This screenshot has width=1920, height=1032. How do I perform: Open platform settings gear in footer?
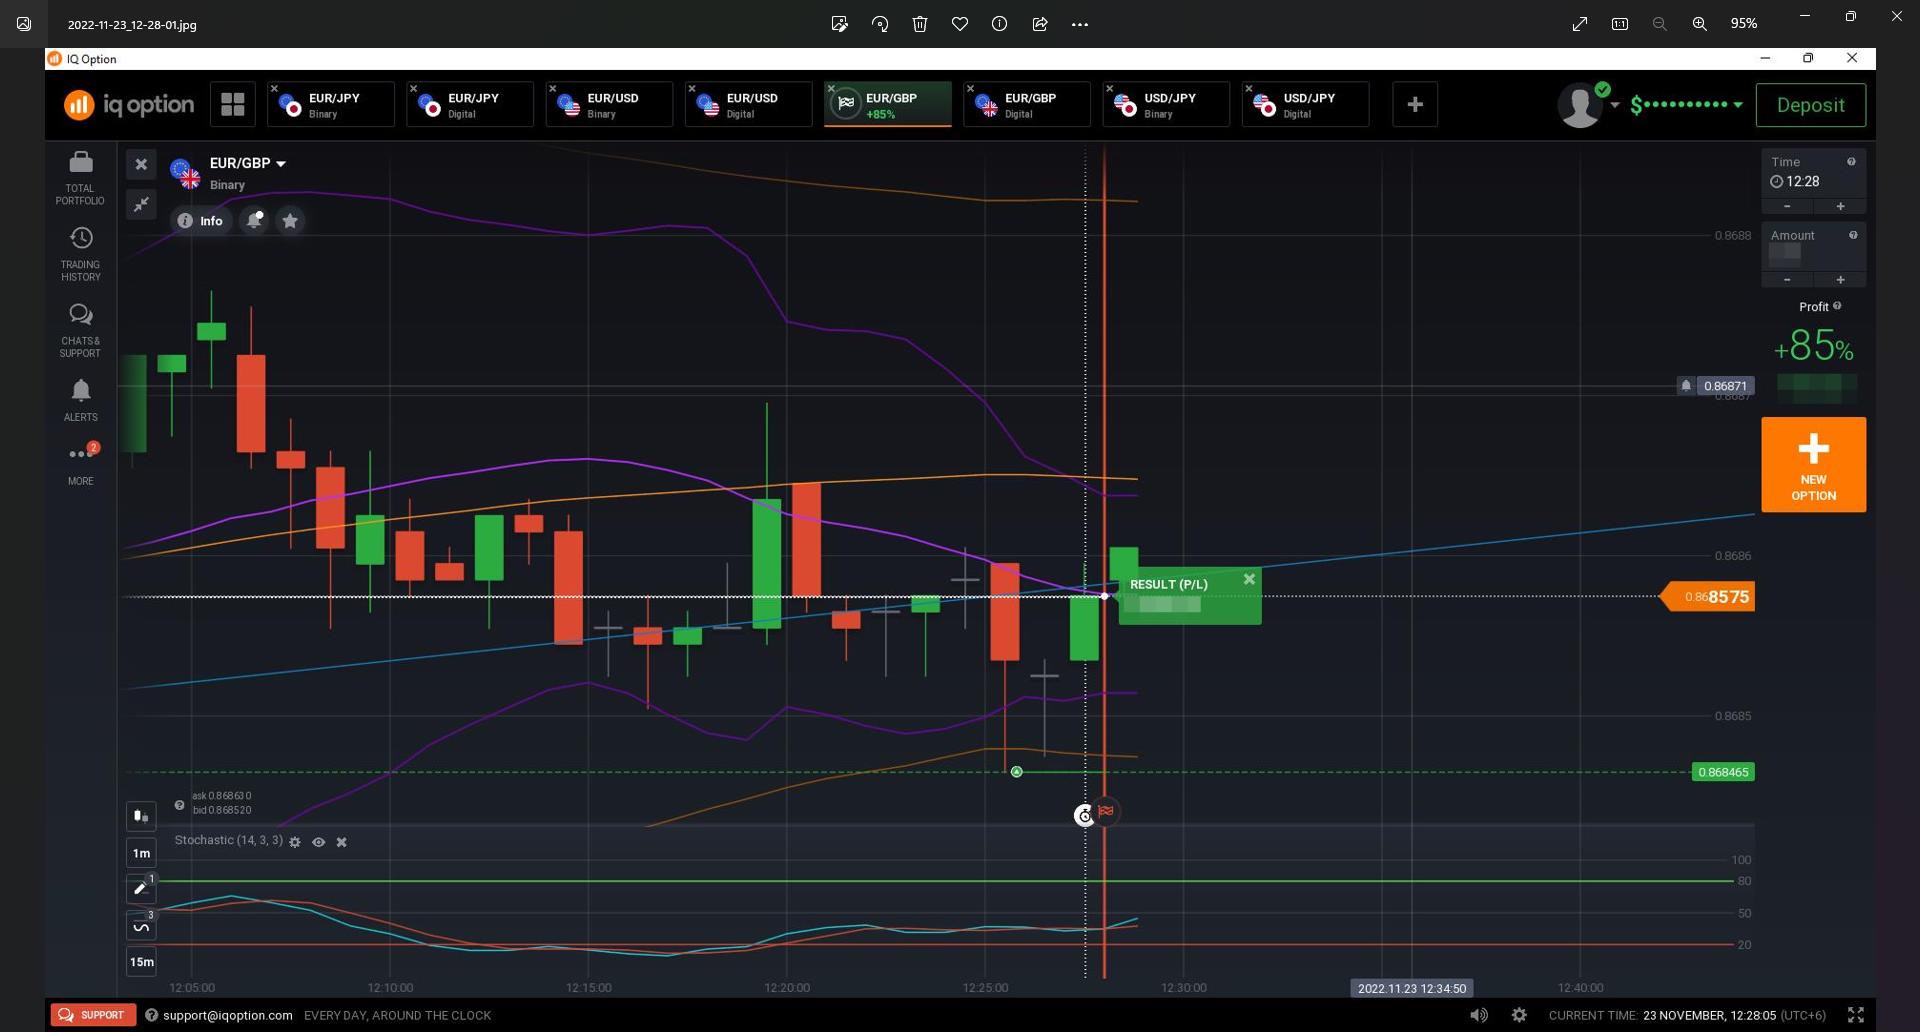click(1519, 1015)
